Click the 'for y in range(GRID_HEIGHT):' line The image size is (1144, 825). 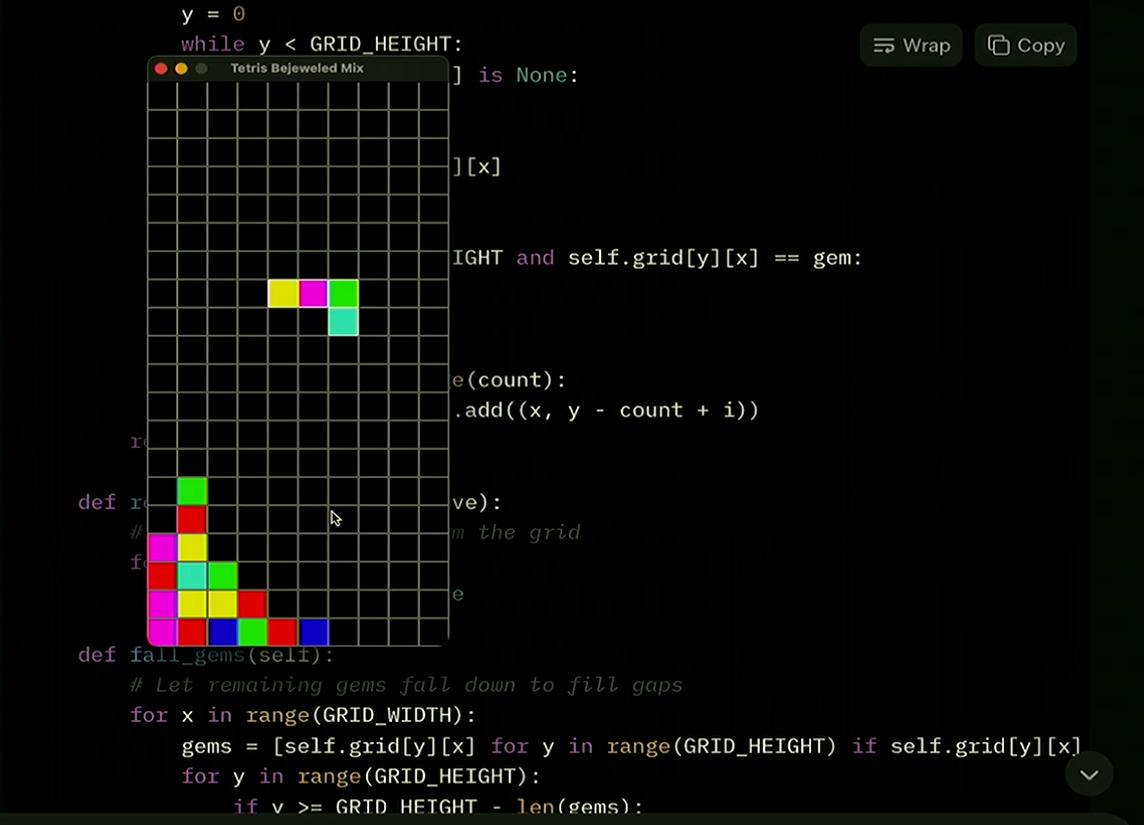click(361, 776)
